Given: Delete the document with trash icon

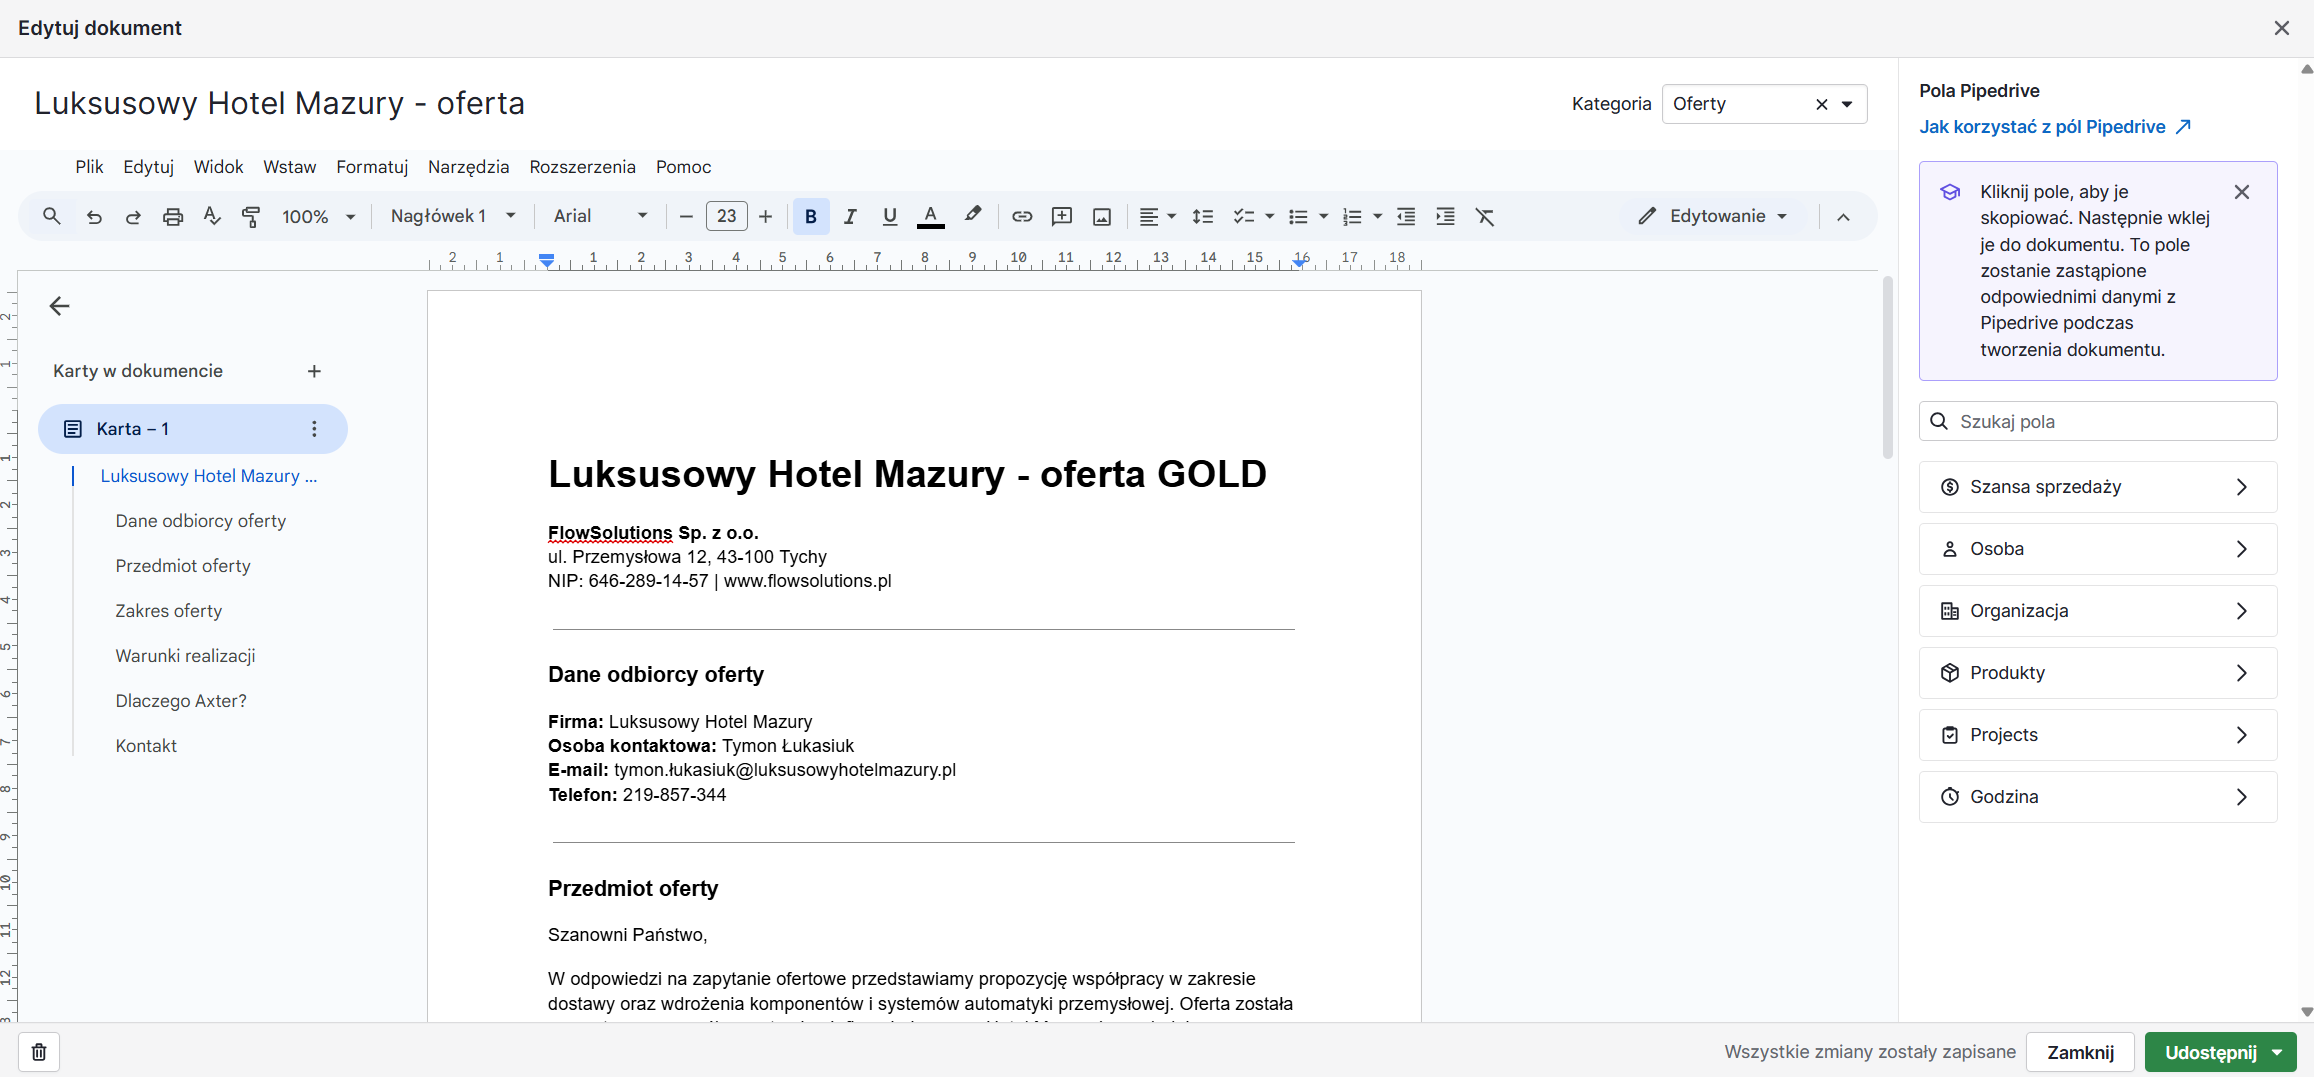Looking at the screenshot, I should pyautogui.click(x=39, y=1052).
